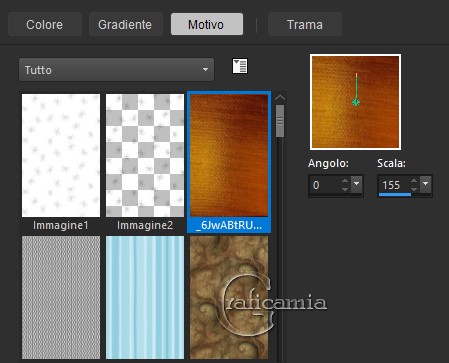Click the pattern preview angle control

[355, 102]
